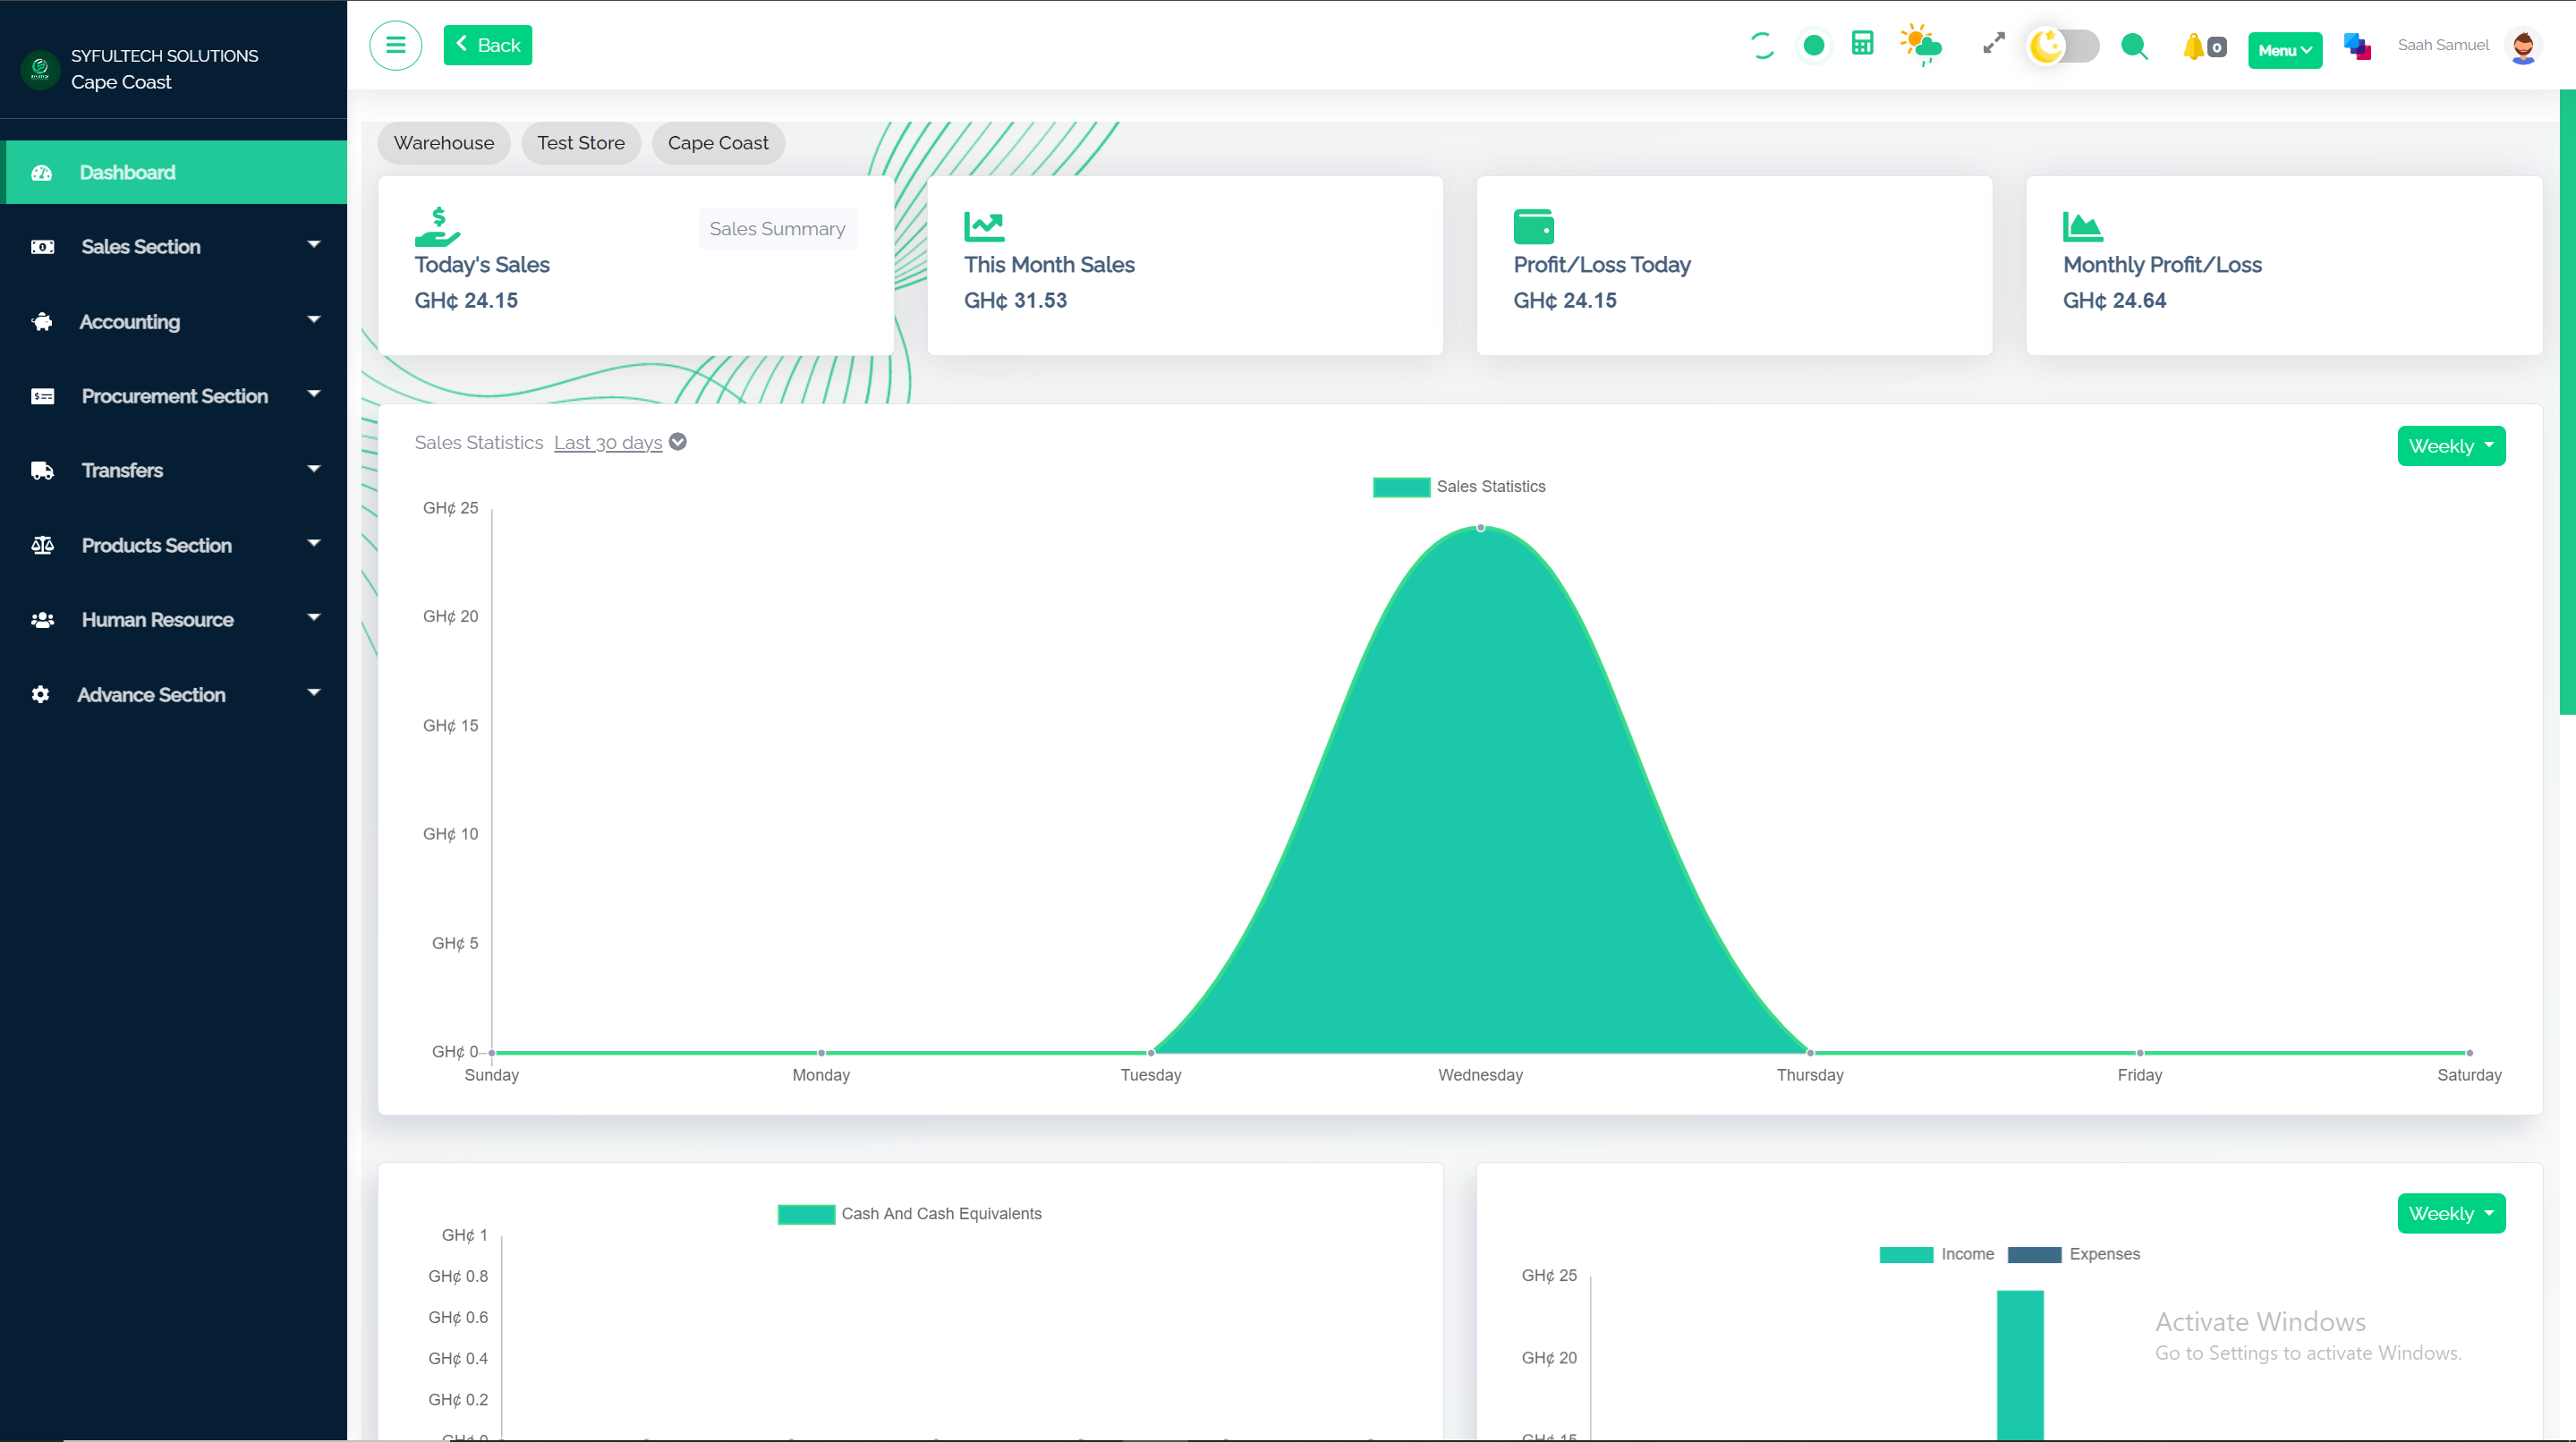Click the user avatar picture
2576x1442 pixels.
pyautogui.click(x=2522, y=46)
